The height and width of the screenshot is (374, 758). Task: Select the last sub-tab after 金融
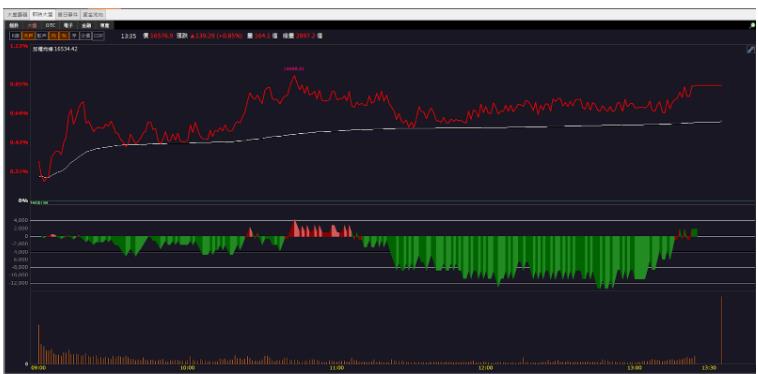point(104,25)
